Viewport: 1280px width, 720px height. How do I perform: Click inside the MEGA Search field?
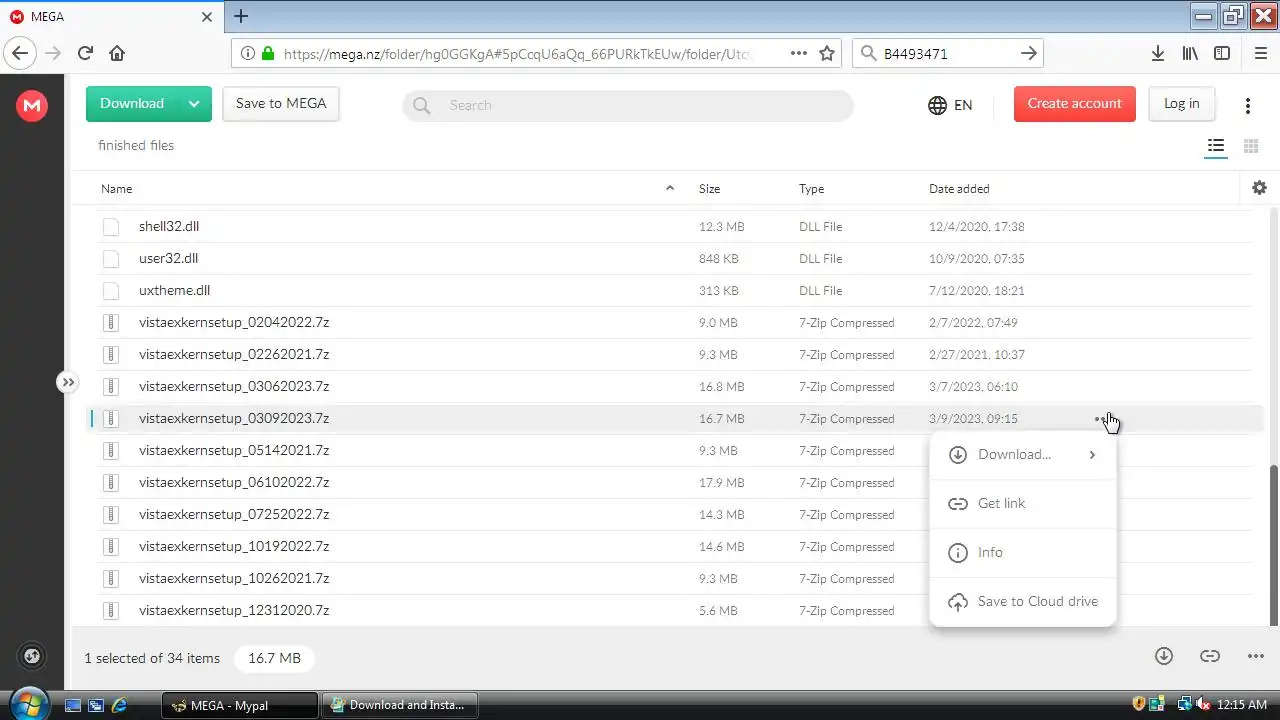(x=628, y=105)
